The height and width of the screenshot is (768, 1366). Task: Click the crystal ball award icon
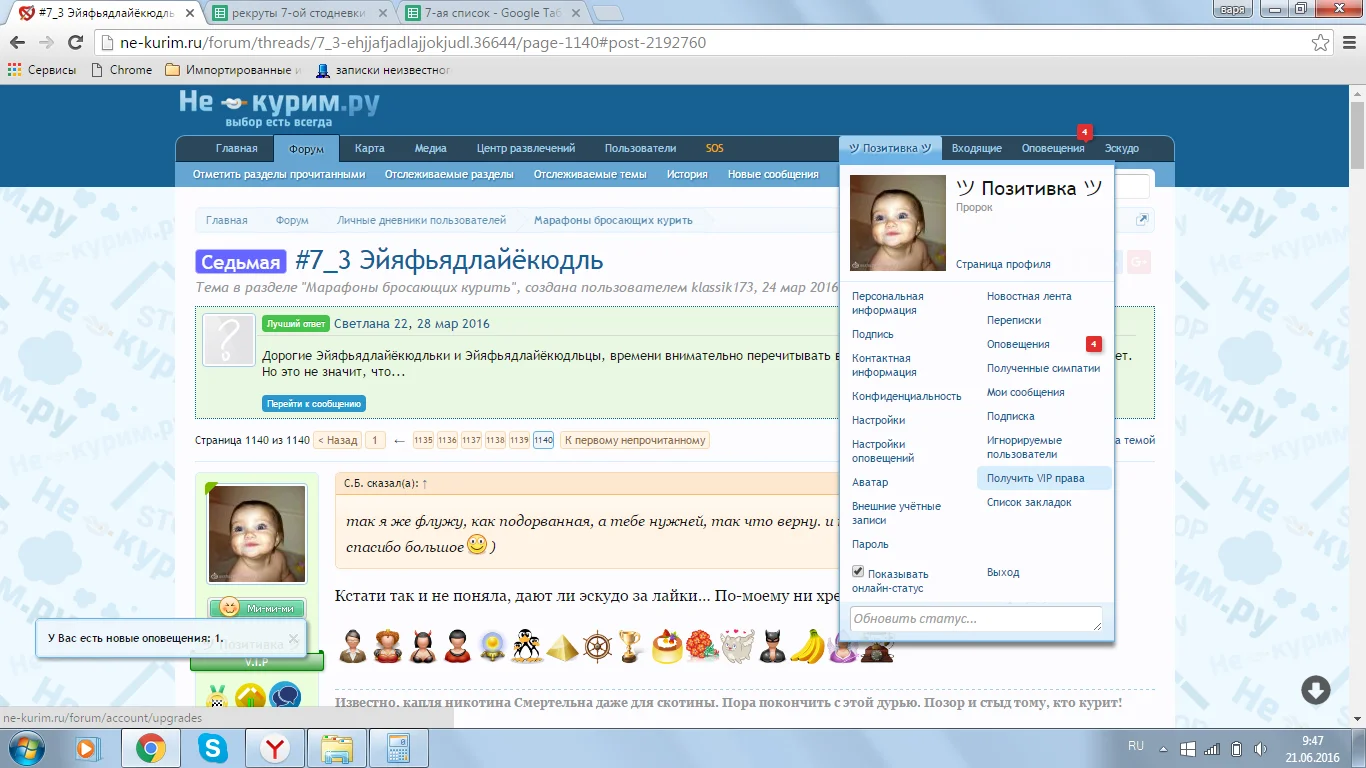(x=491, y=646)
